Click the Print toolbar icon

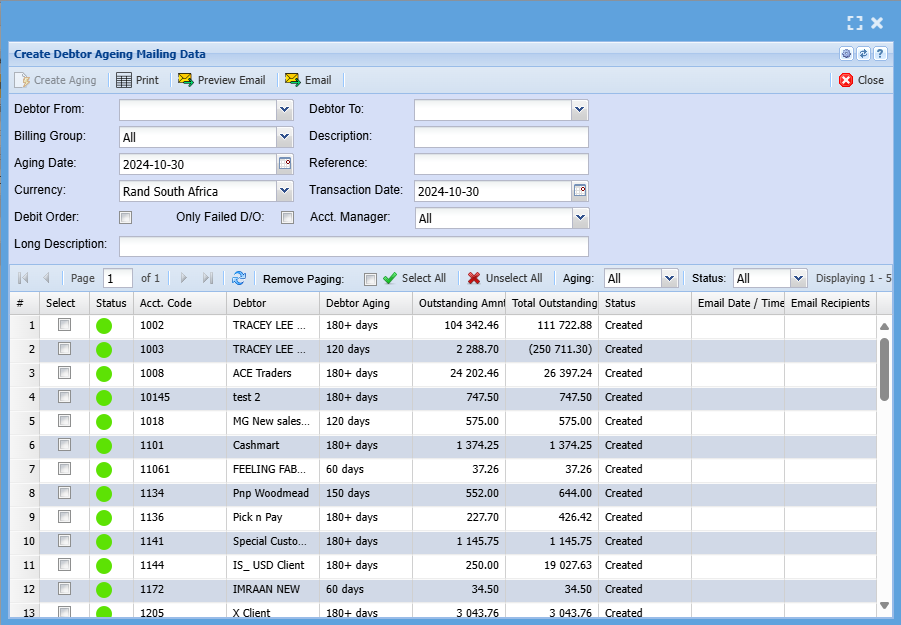pyautogui.click(x=124, y=80)
